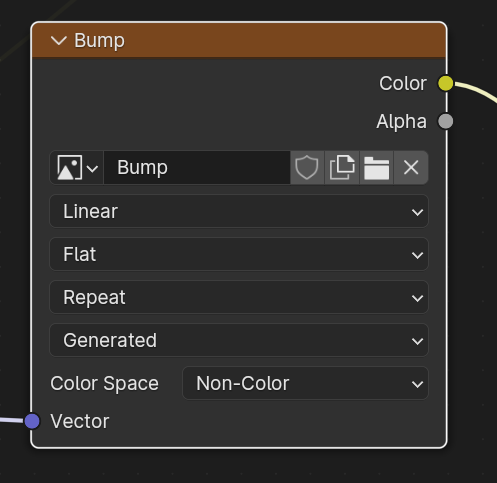Screen dimensions: 497x483
Task: Collapse the Bump node using header chevron
Action: pyautogui.click(x=59, y=40)
